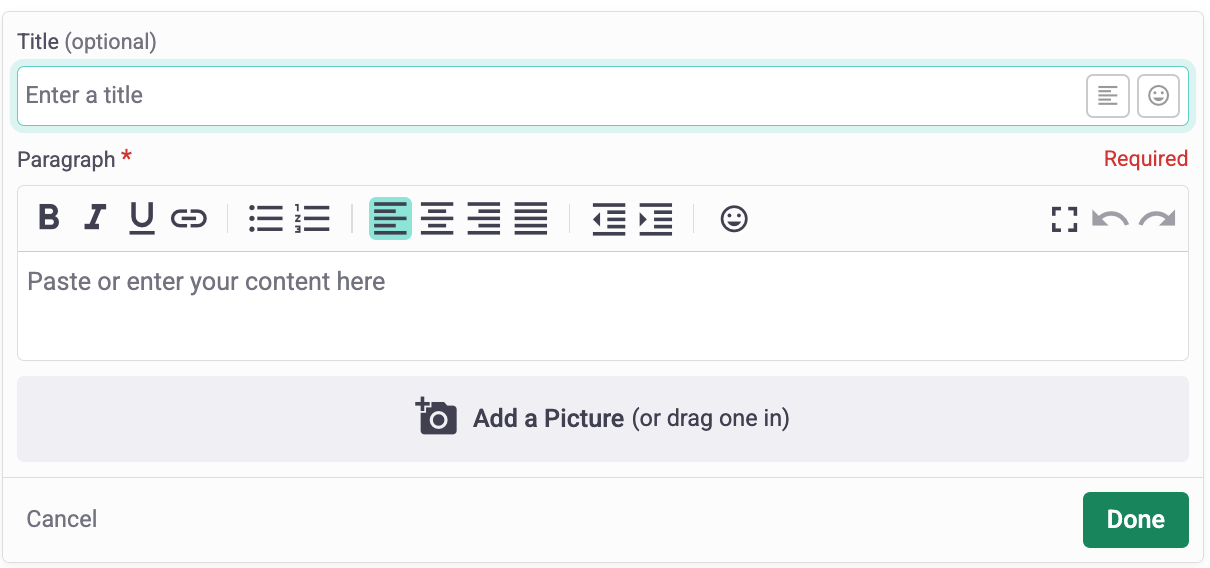Screen dimensions: 1210x568
Task: Toggle bold formatting
Action: (x=48, y=217)
